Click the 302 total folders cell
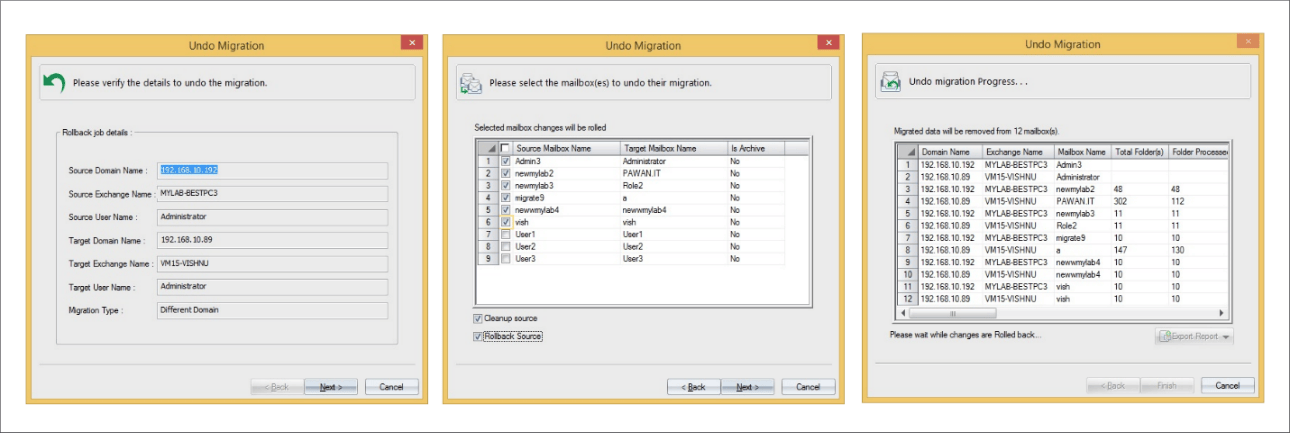 pyautogui.click(x=1139, y=200)
